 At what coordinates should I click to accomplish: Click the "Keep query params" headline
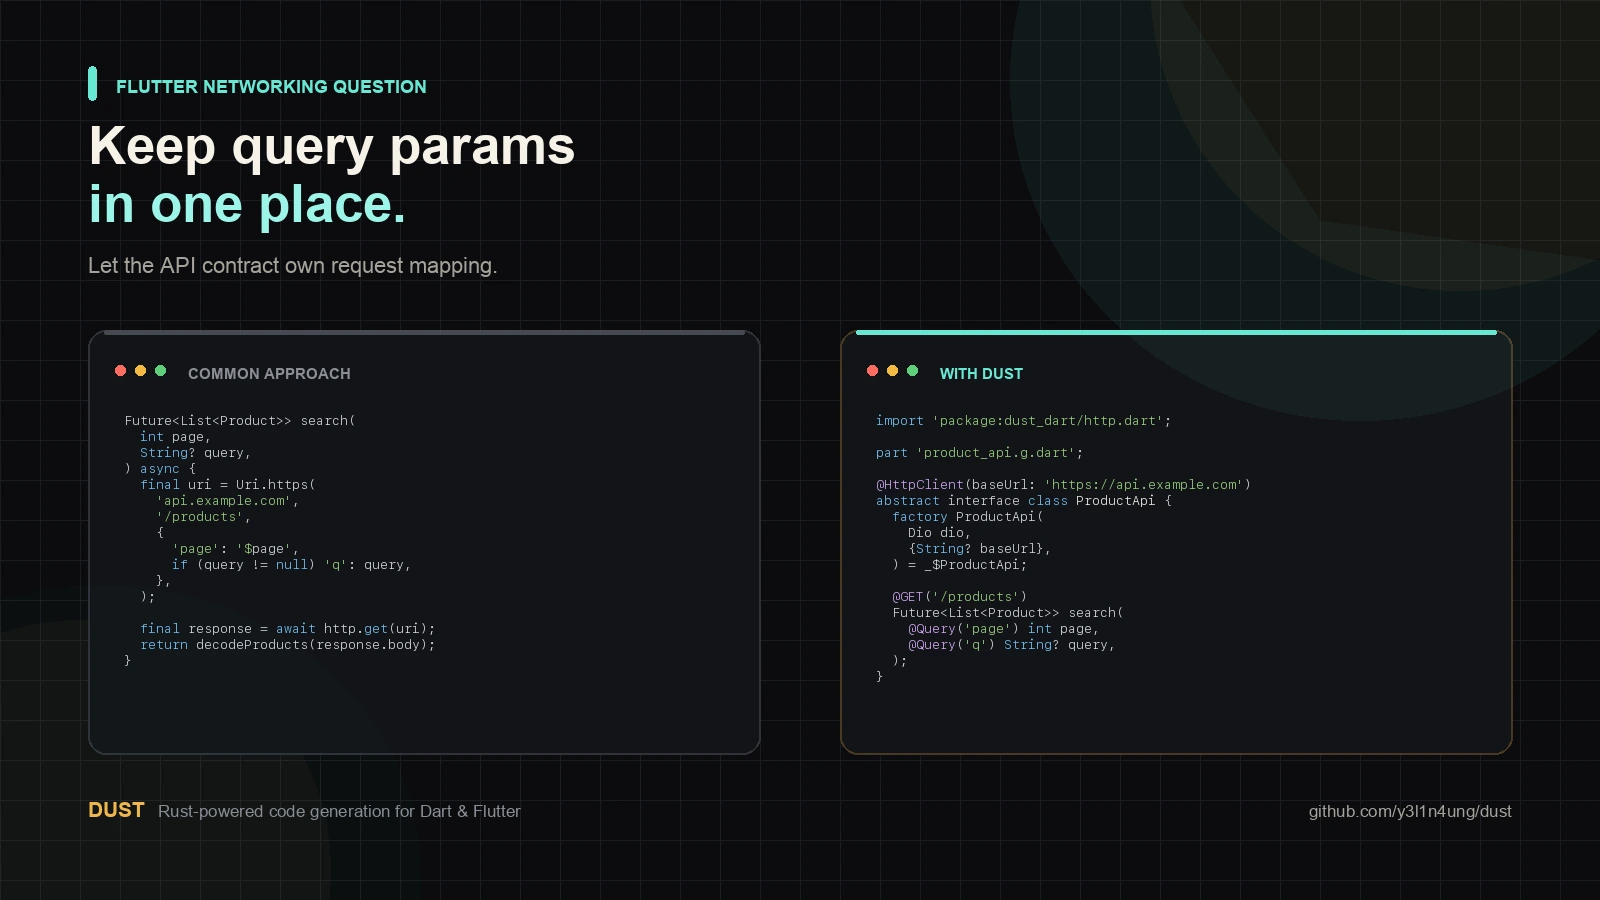[x=332, y=146]
